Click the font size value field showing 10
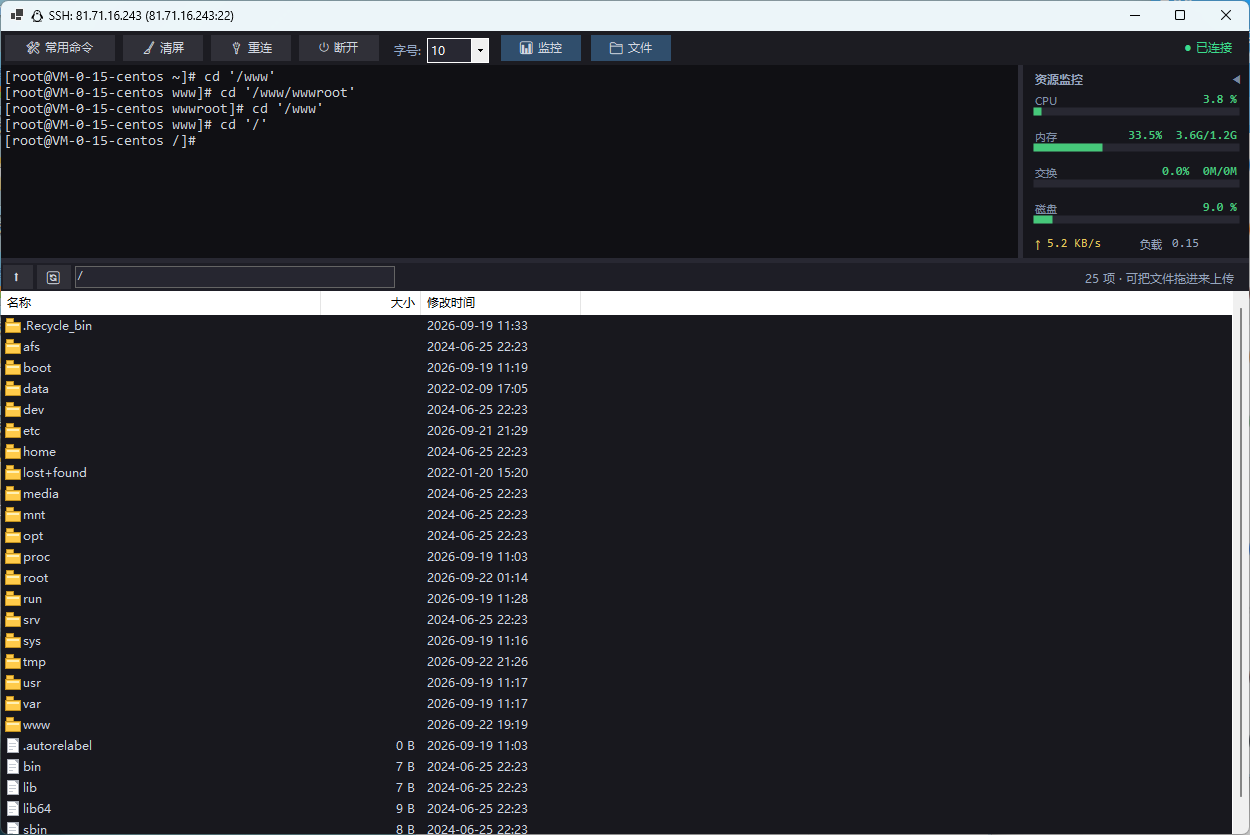1250x835 pixels. [x=449, y=50]
